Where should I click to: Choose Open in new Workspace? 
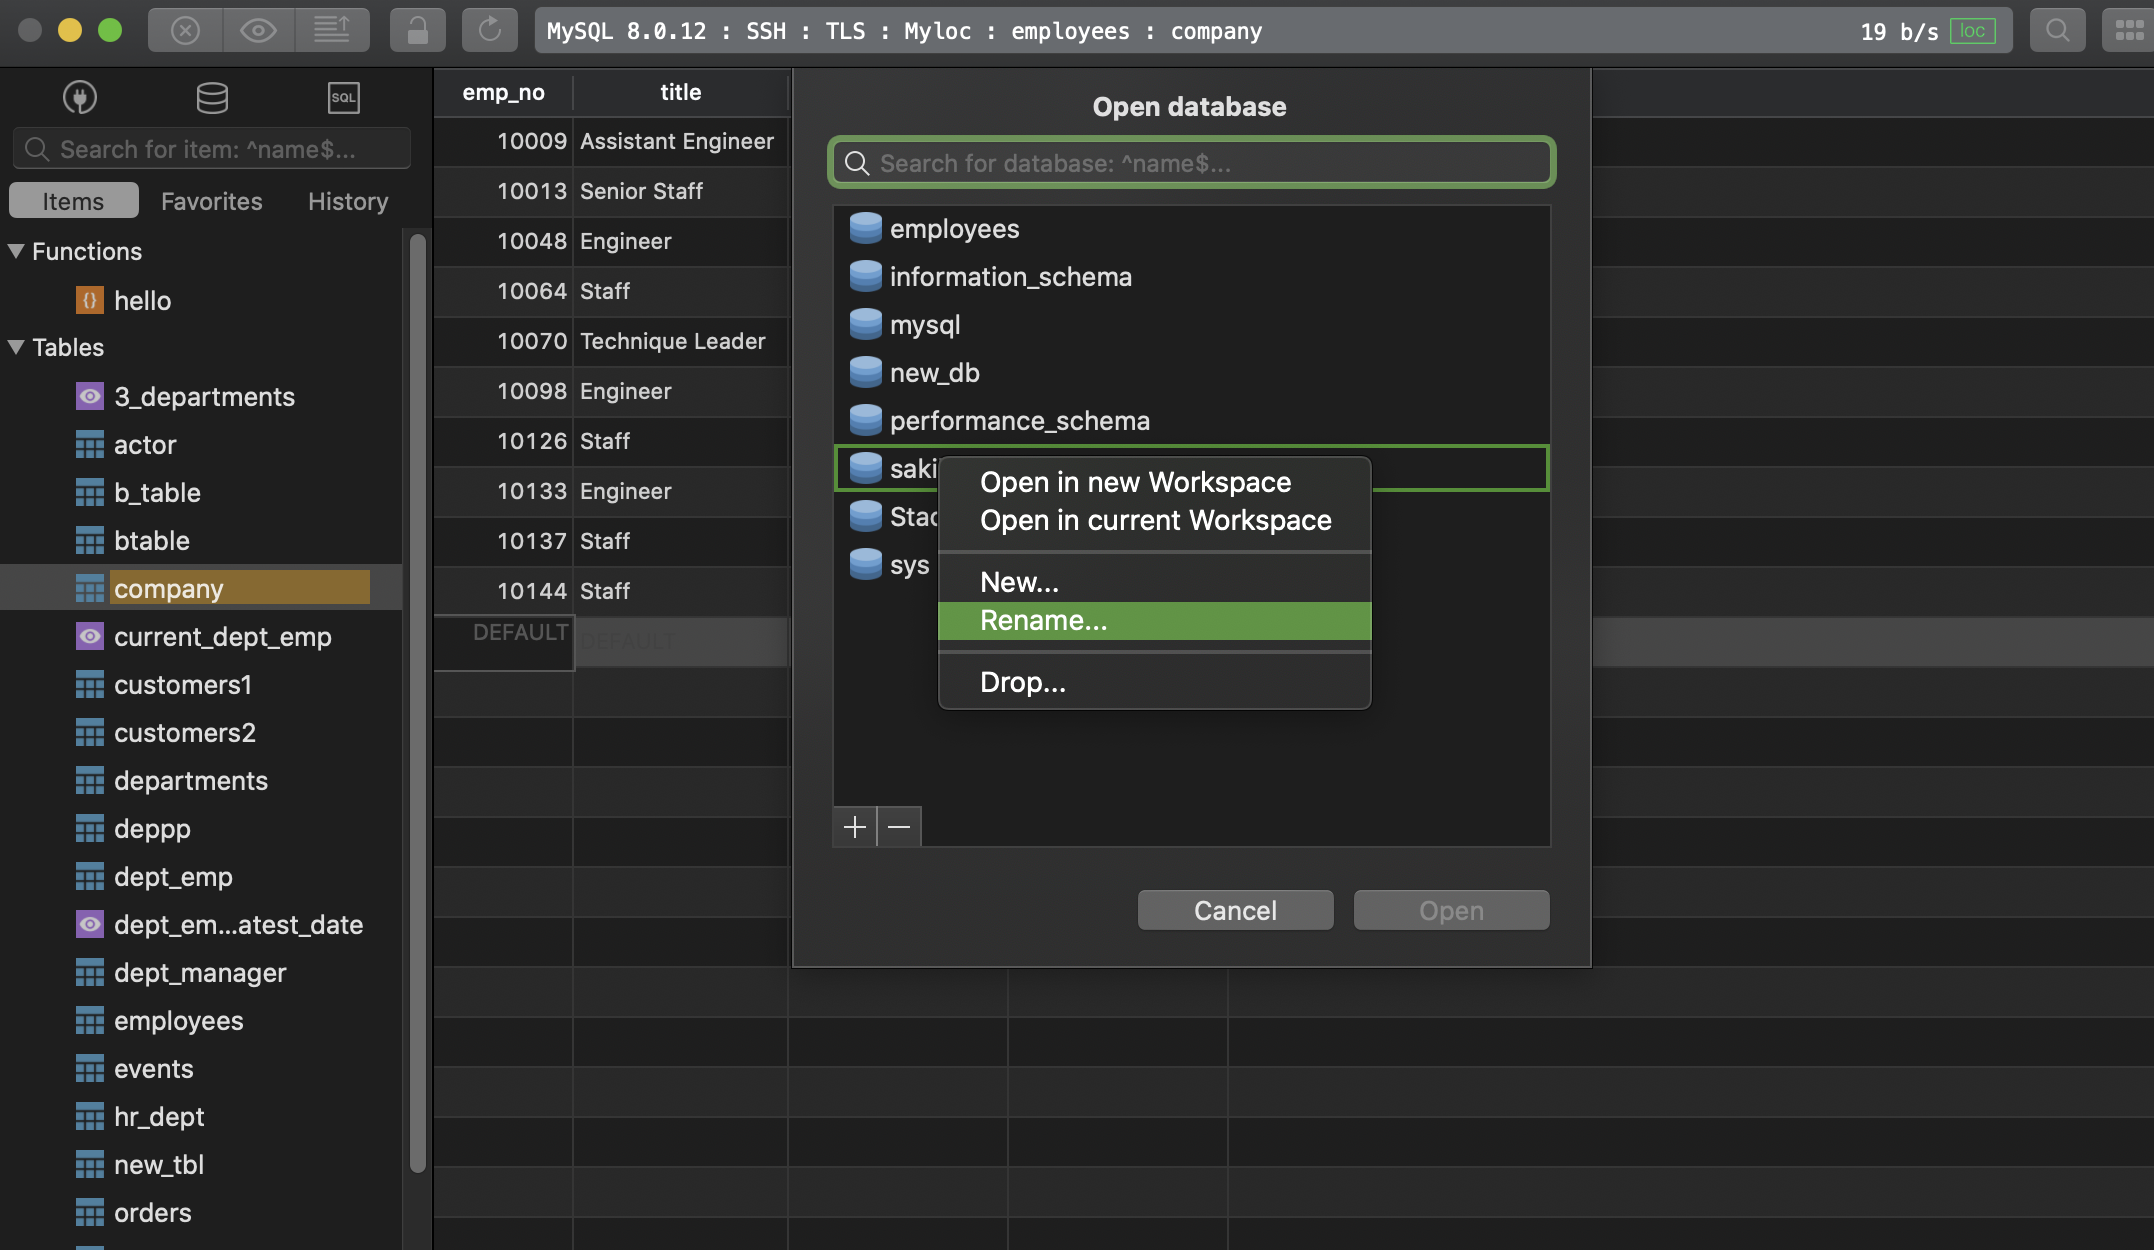tap(1136, 482)
